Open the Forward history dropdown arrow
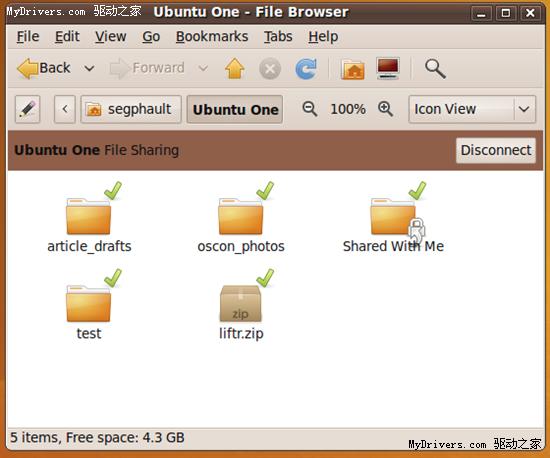 pyautogui.click(x=203, y=68)
